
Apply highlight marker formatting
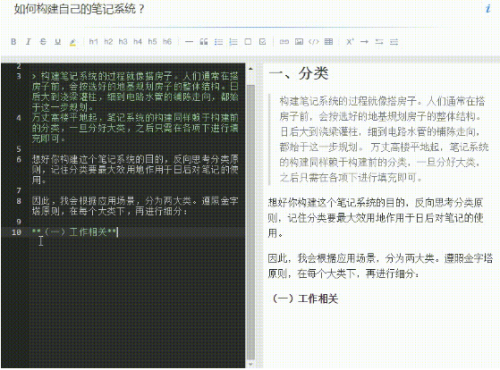click(x=73, y=42)
